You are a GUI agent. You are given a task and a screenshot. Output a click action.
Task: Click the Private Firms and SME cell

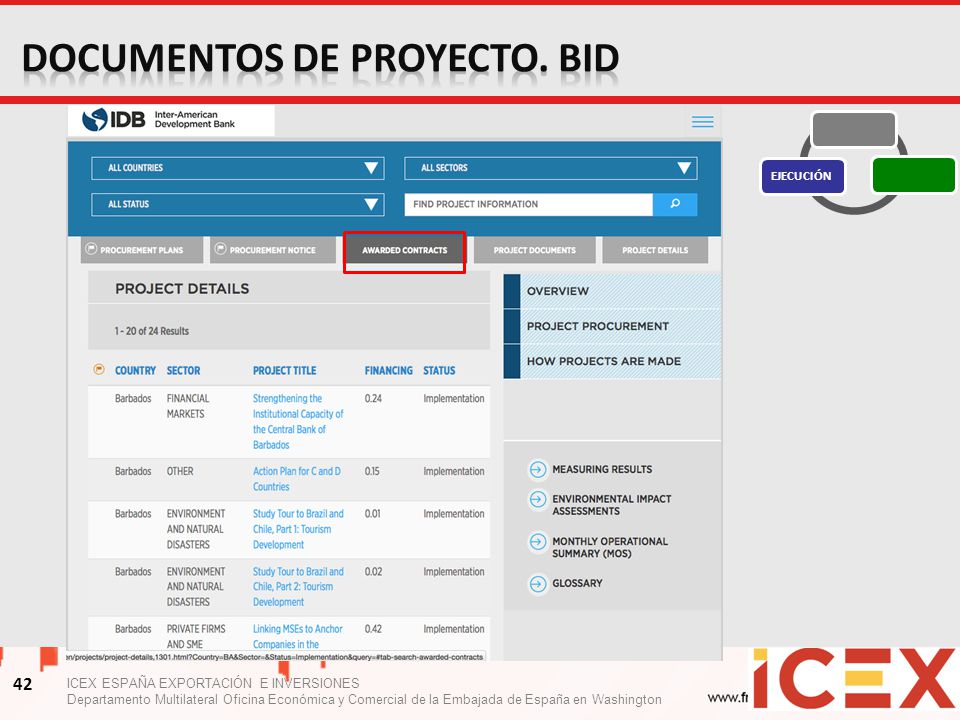pos(196,637)
